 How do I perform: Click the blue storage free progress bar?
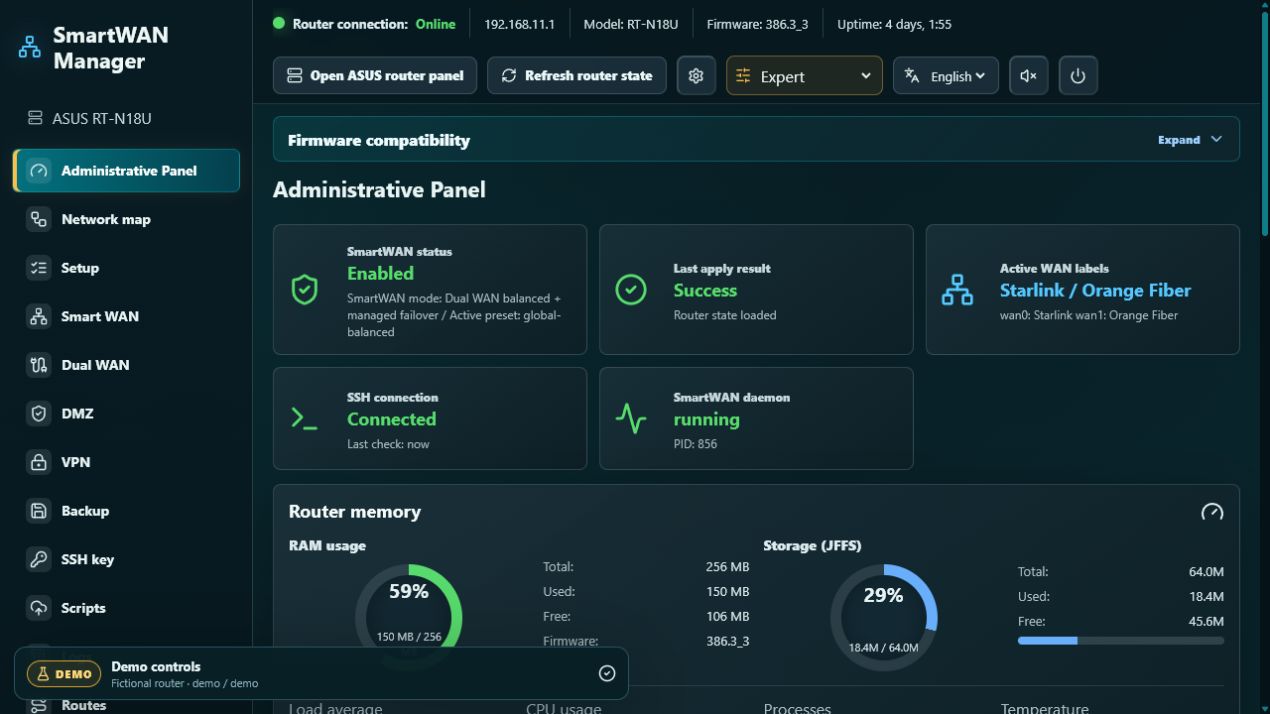click(1121, 640)
